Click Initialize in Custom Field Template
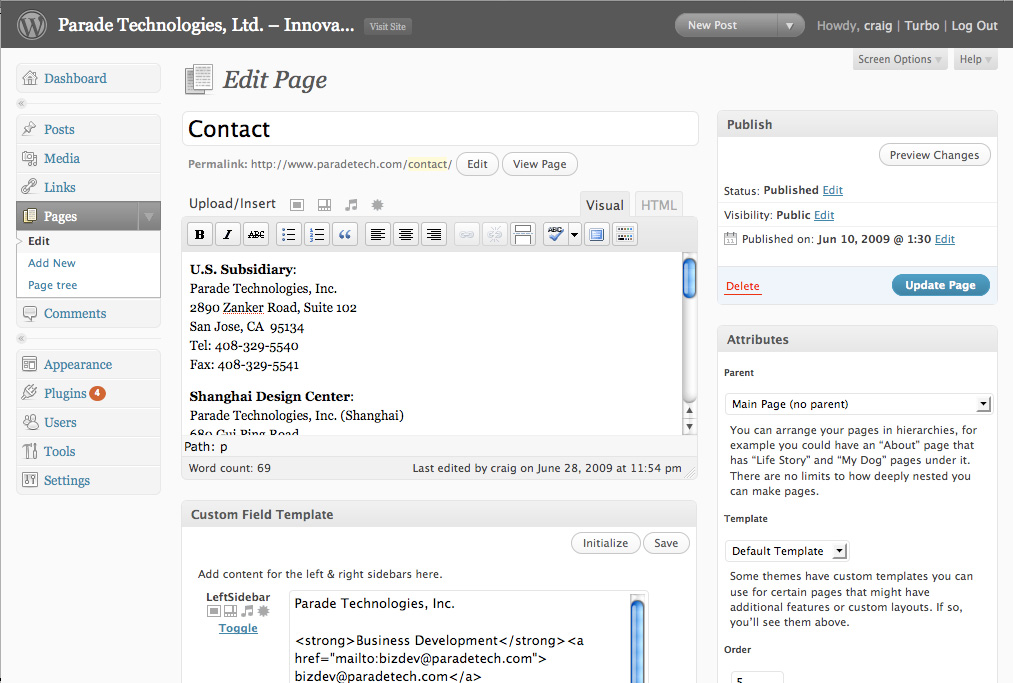This screenshot has width=1013, height=683. 605,543
